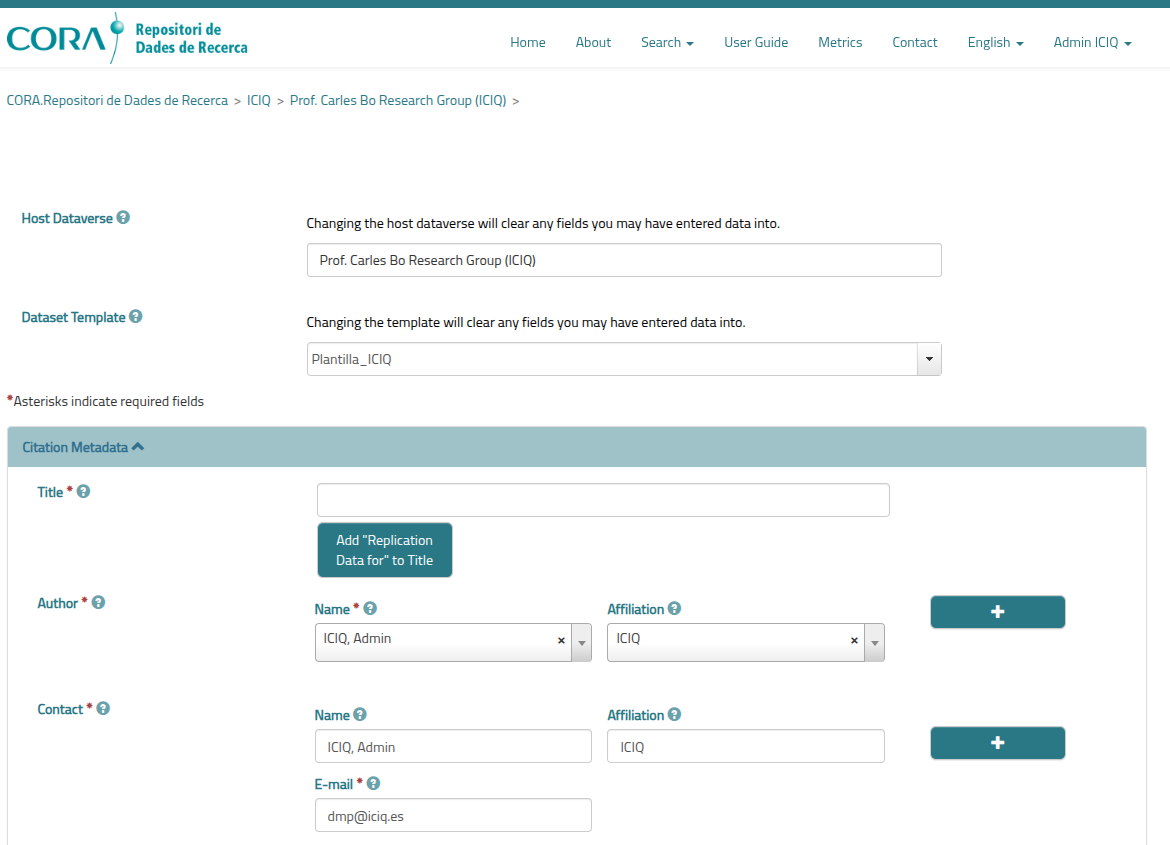1170x845 pixels.
Task: Open the Dataset Template dropdown
Action: 929,359
